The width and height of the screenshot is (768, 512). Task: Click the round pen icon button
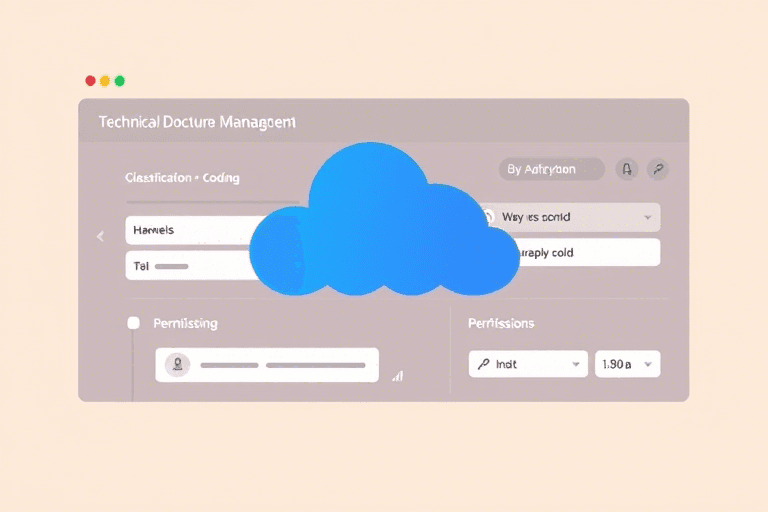tap(657, 169)
